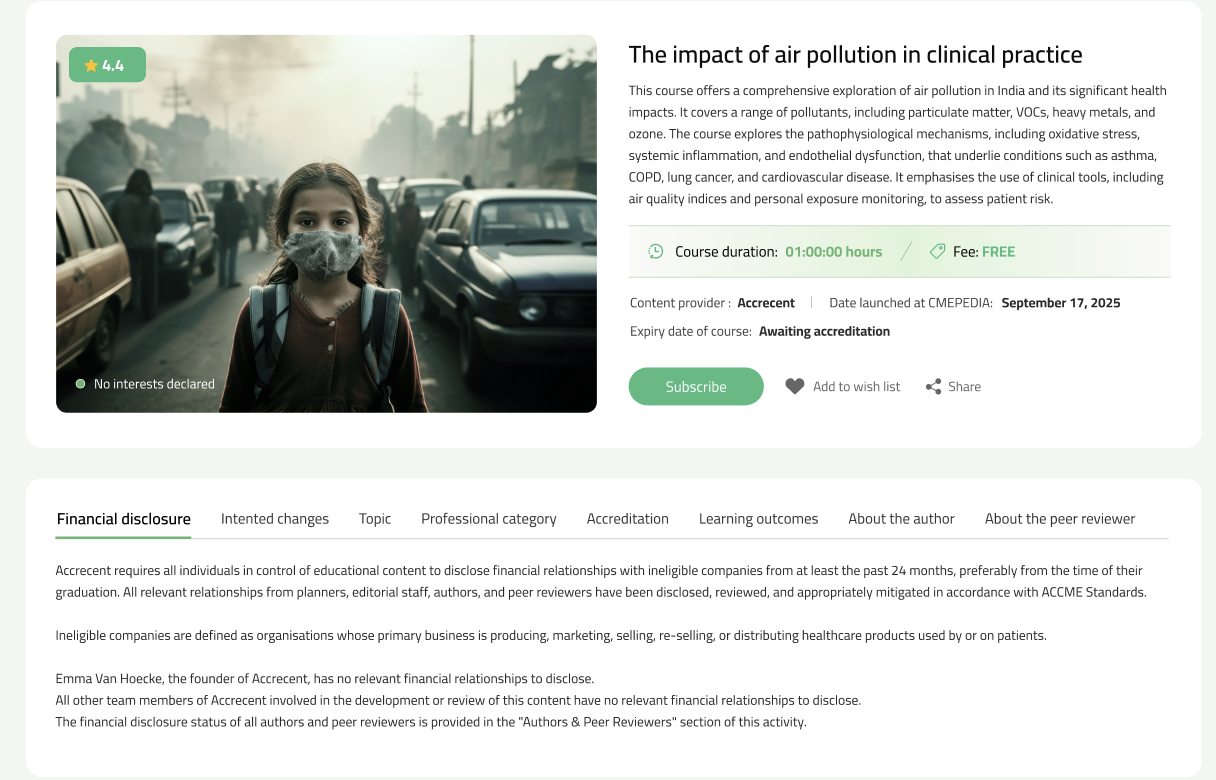Click the September 17, 2025 launch date
1216x780 pixels.
click(x=1061, y=303)
